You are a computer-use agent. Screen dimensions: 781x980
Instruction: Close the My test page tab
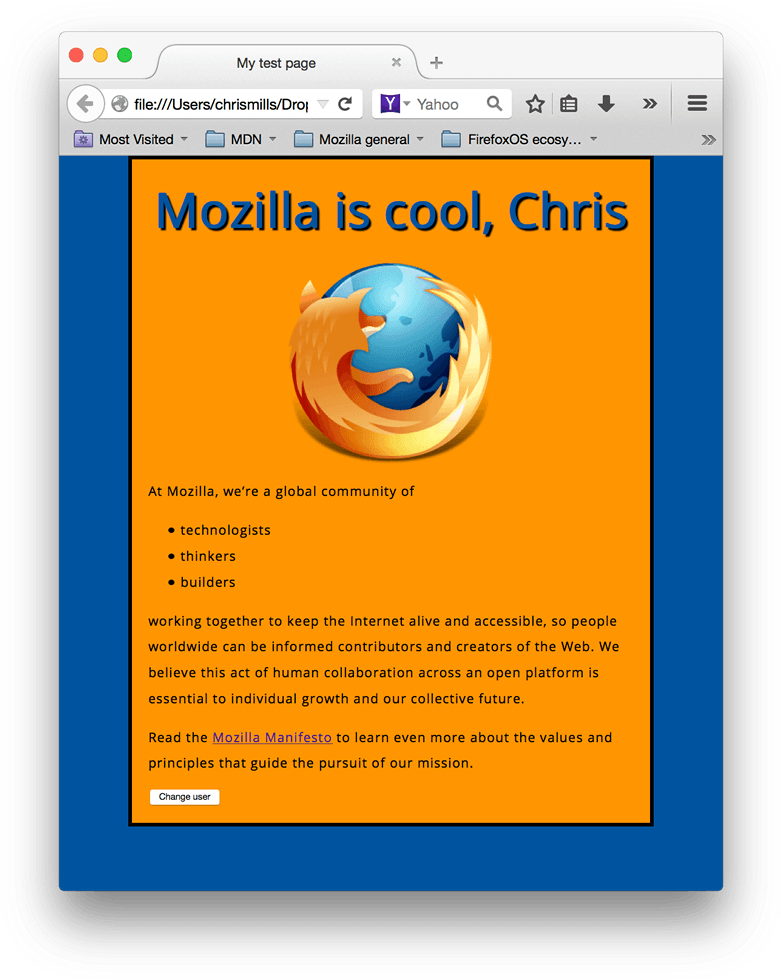tap(396, 62)
